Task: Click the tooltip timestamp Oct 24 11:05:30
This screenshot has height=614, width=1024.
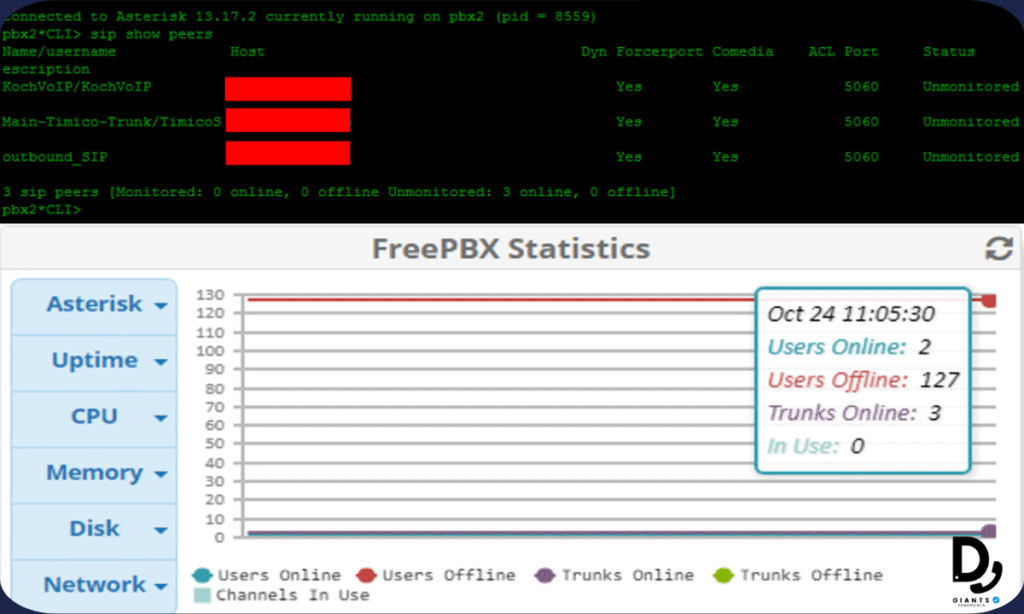Action: (851, 314)
